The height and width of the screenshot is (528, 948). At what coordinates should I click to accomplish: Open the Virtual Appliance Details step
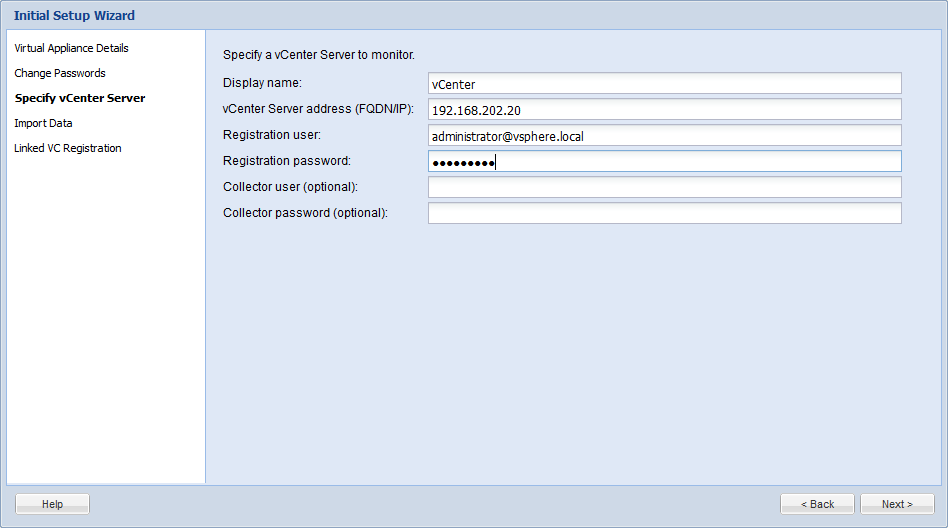pos(71,48)
